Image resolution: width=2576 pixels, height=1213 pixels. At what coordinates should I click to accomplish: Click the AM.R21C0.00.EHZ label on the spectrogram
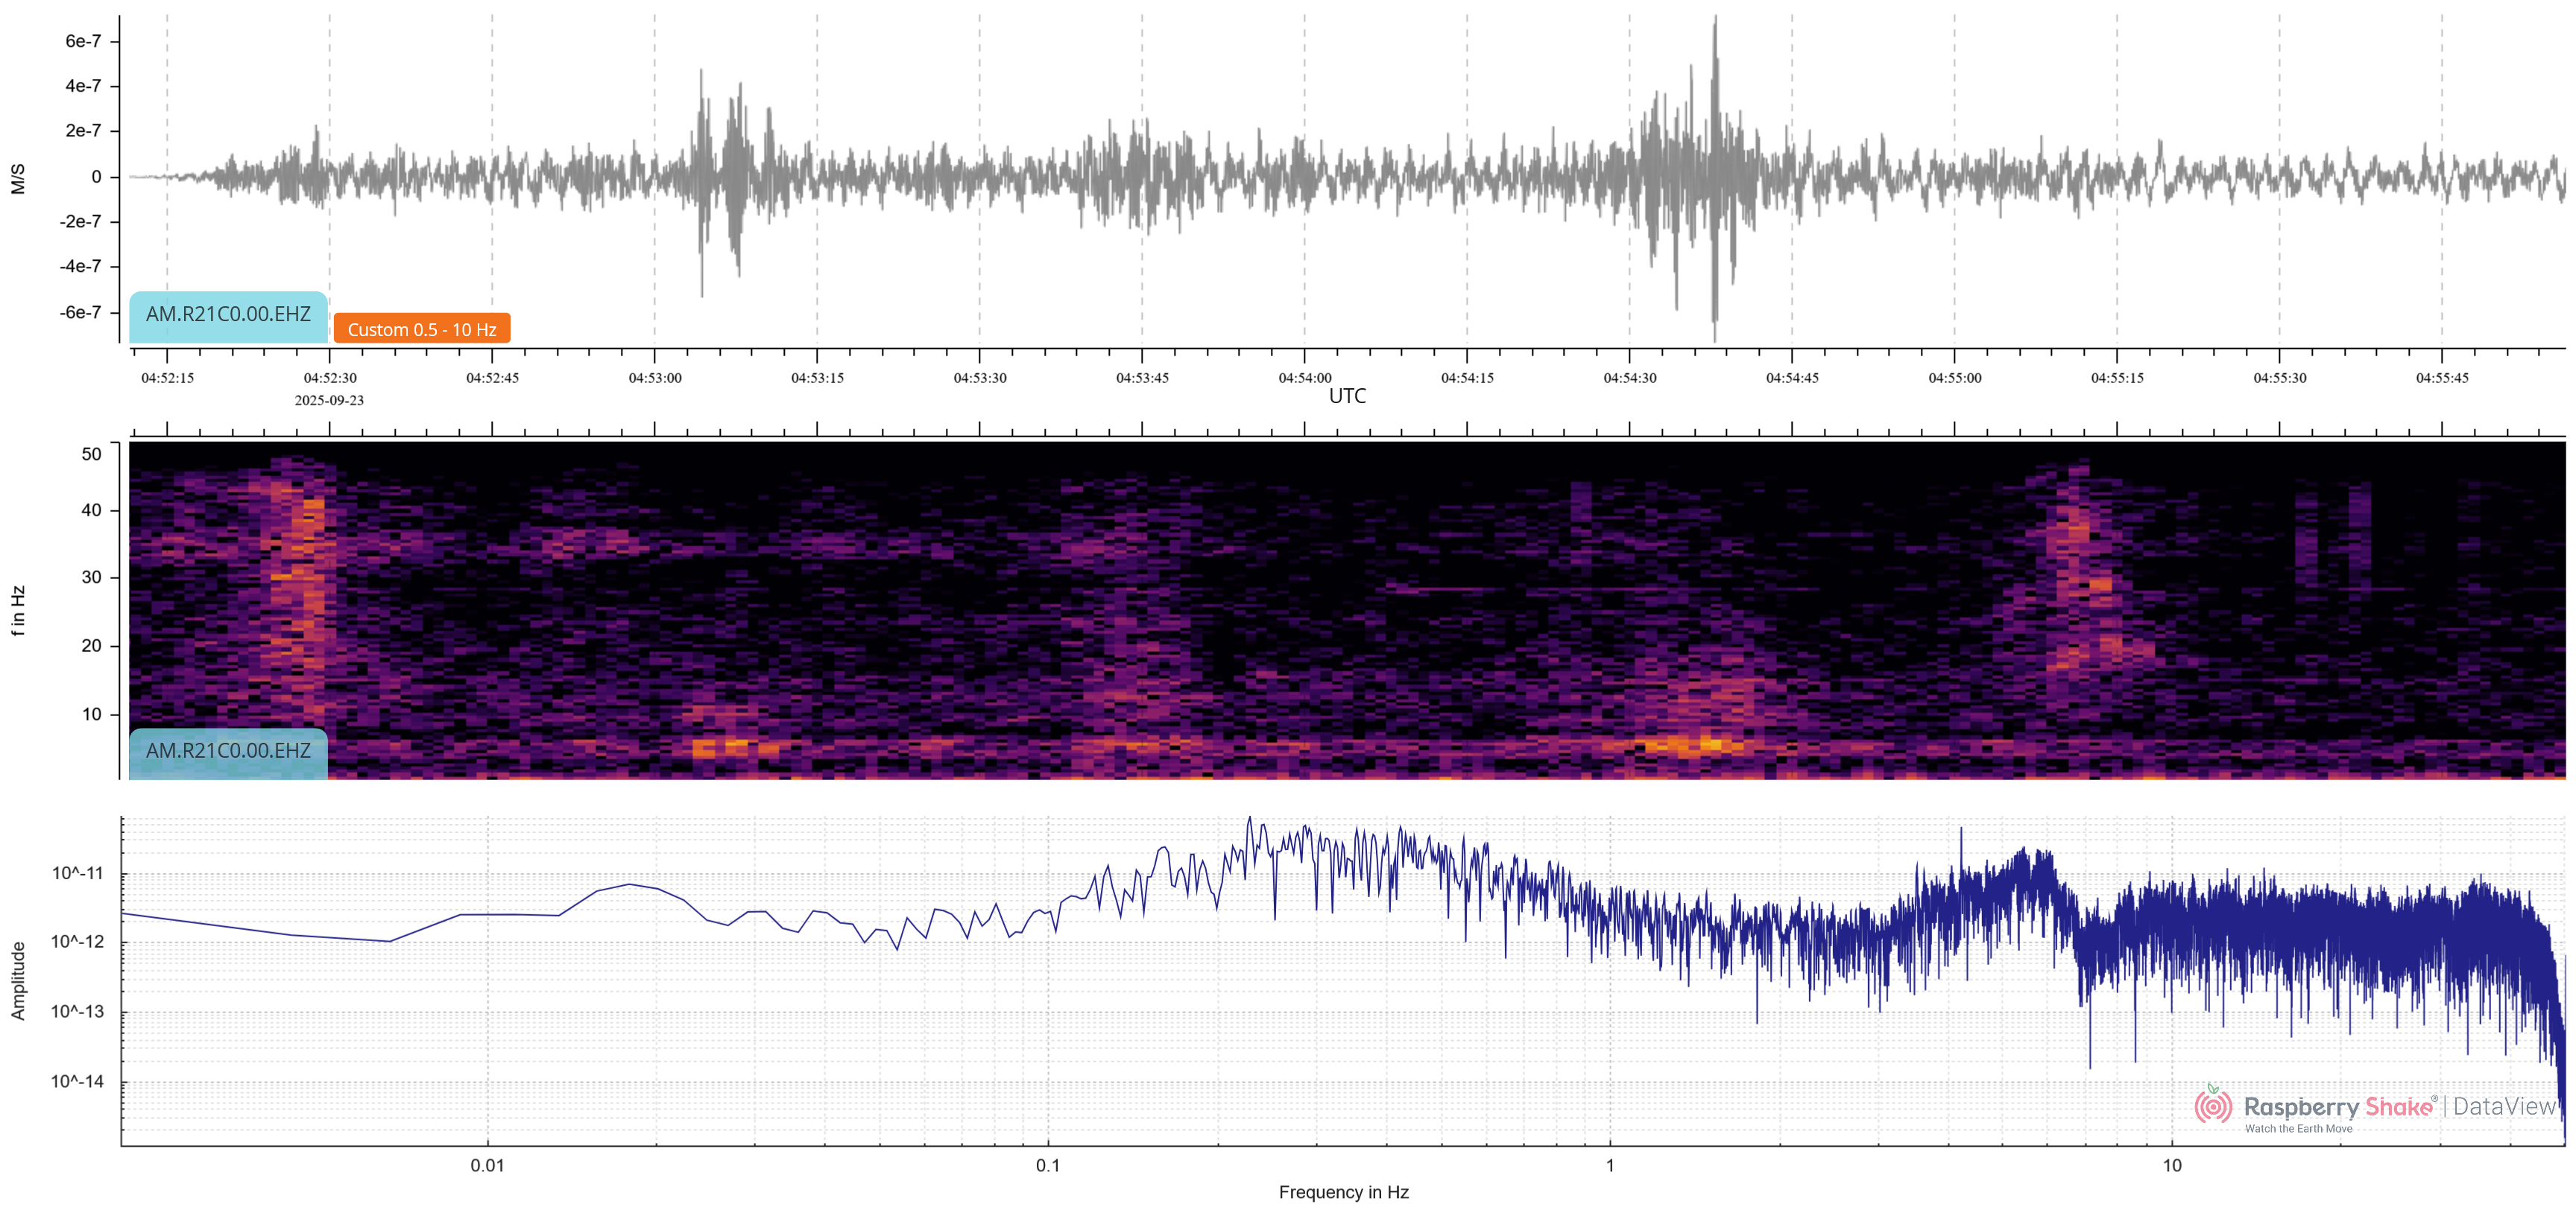point(228,751)
